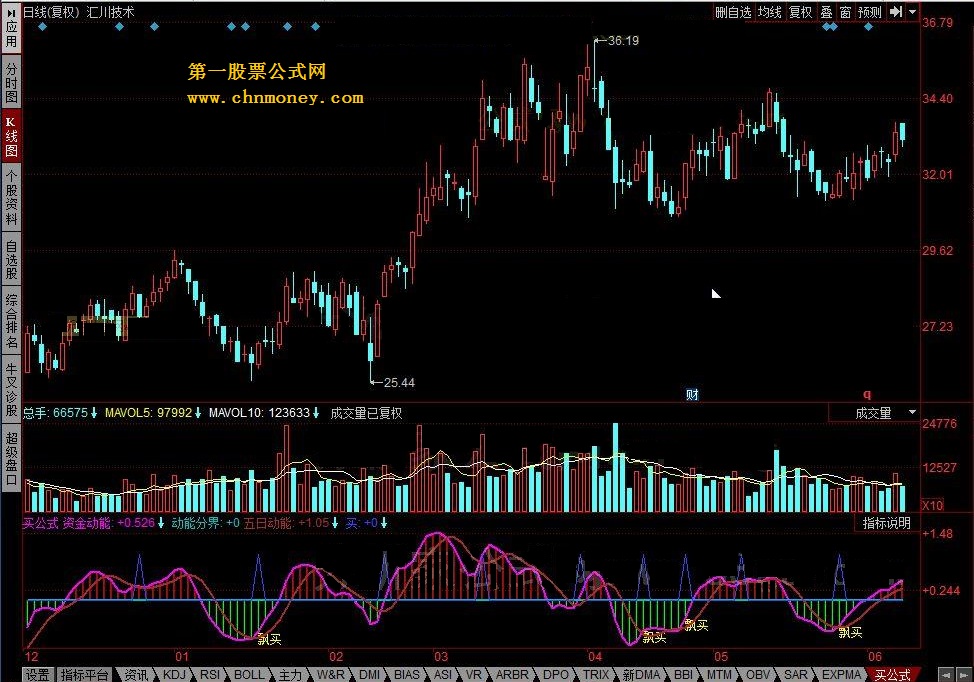Click the 应用 sidebar button
This screenshot has width=974, height=682.
11,28
